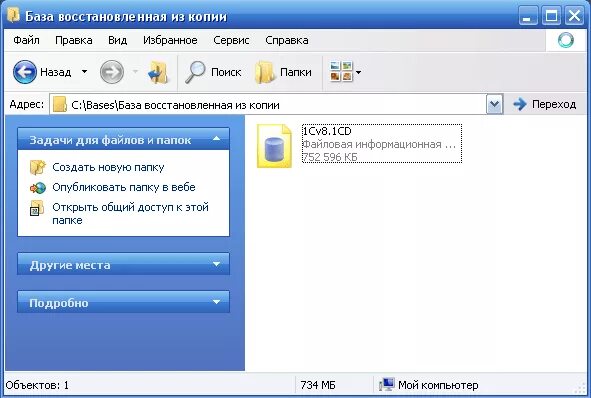Click Опубликовать папку в вебе link

[124, 187]
